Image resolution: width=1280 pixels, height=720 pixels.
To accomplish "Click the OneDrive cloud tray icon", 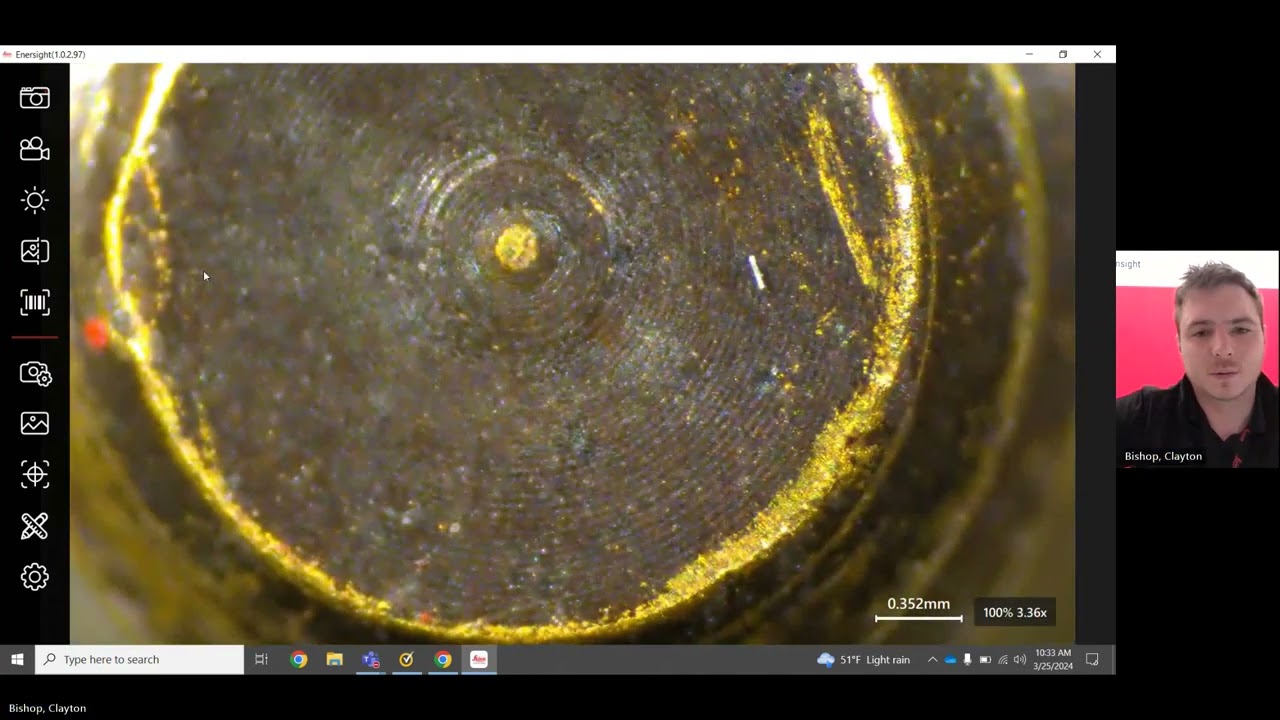I will coord(950,659).
